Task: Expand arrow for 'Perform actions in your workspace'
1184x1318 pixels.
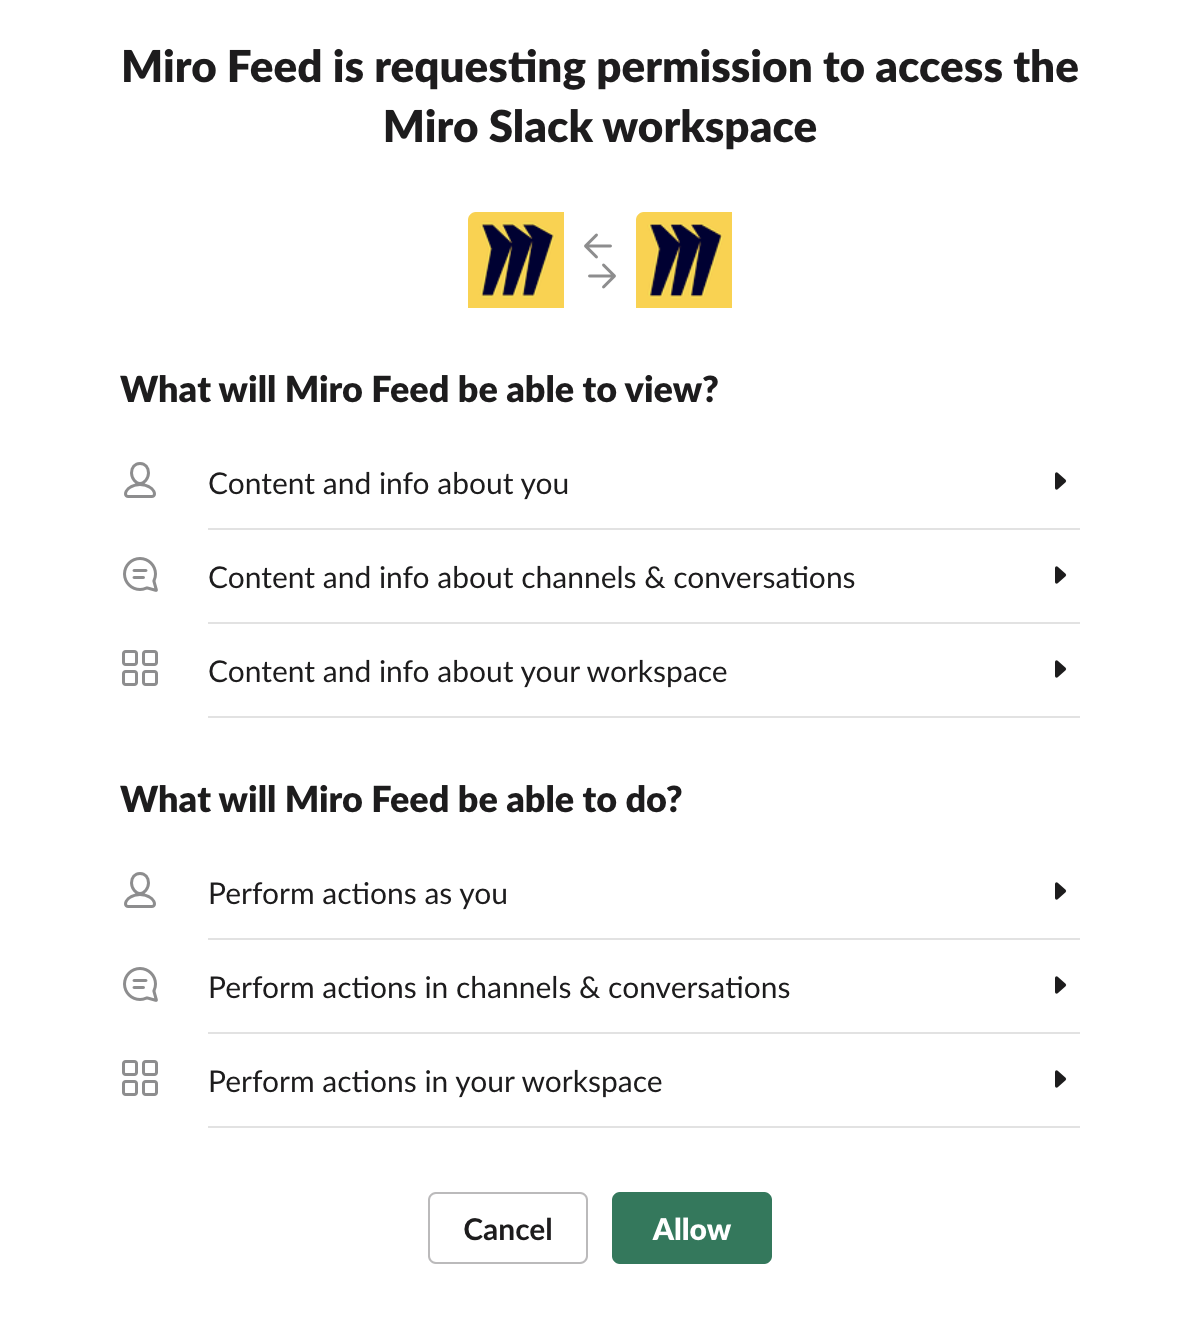Action: [1060, 1079]
